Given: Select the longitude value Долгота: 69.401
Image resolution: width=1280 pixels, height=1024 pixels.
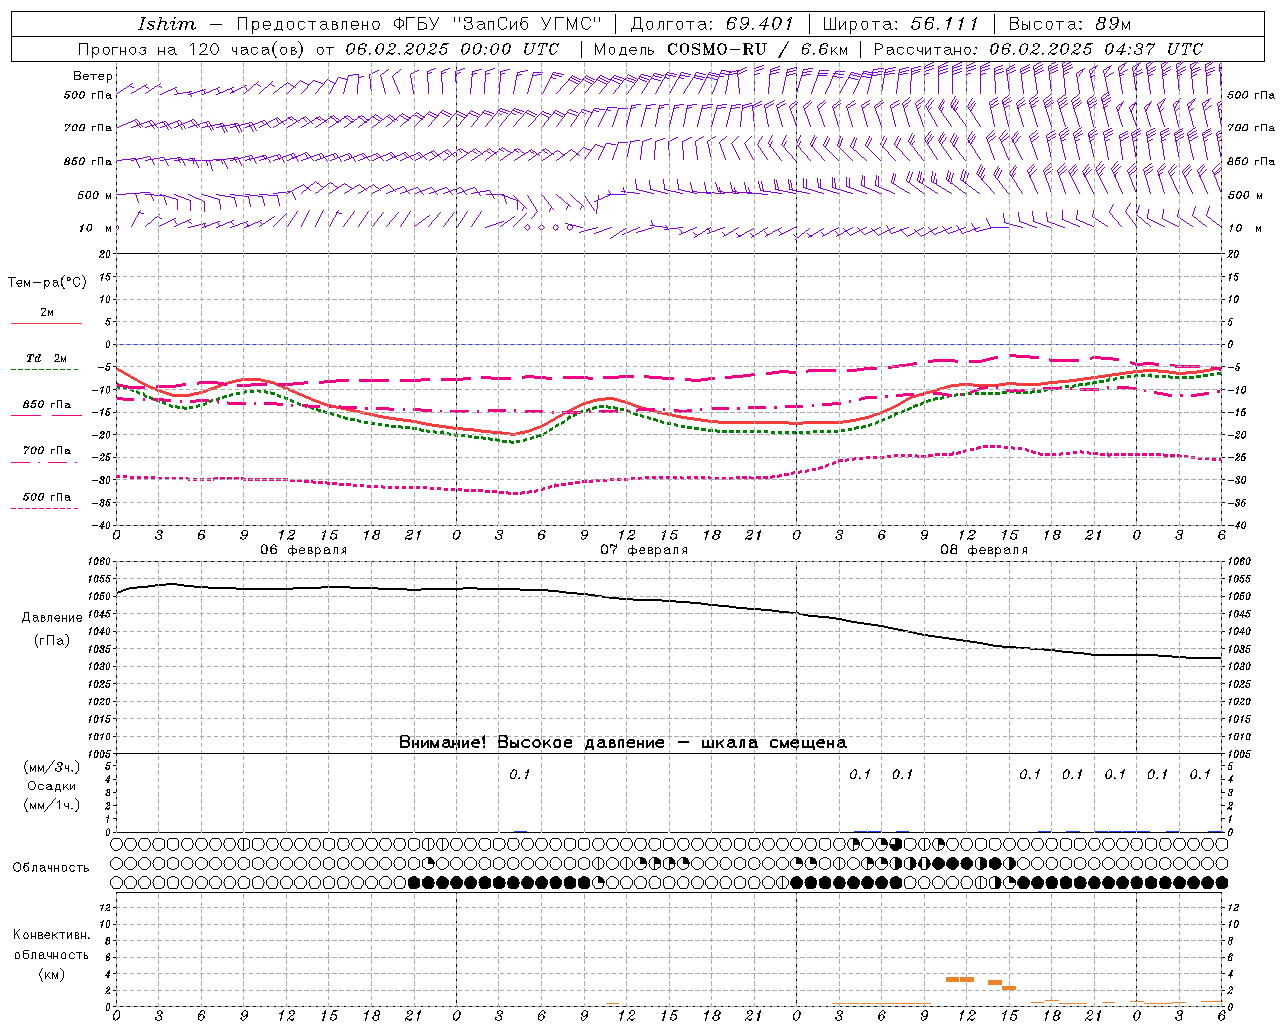Looking at the screenshot, I should pyautogui.click(x=712, y=24).
